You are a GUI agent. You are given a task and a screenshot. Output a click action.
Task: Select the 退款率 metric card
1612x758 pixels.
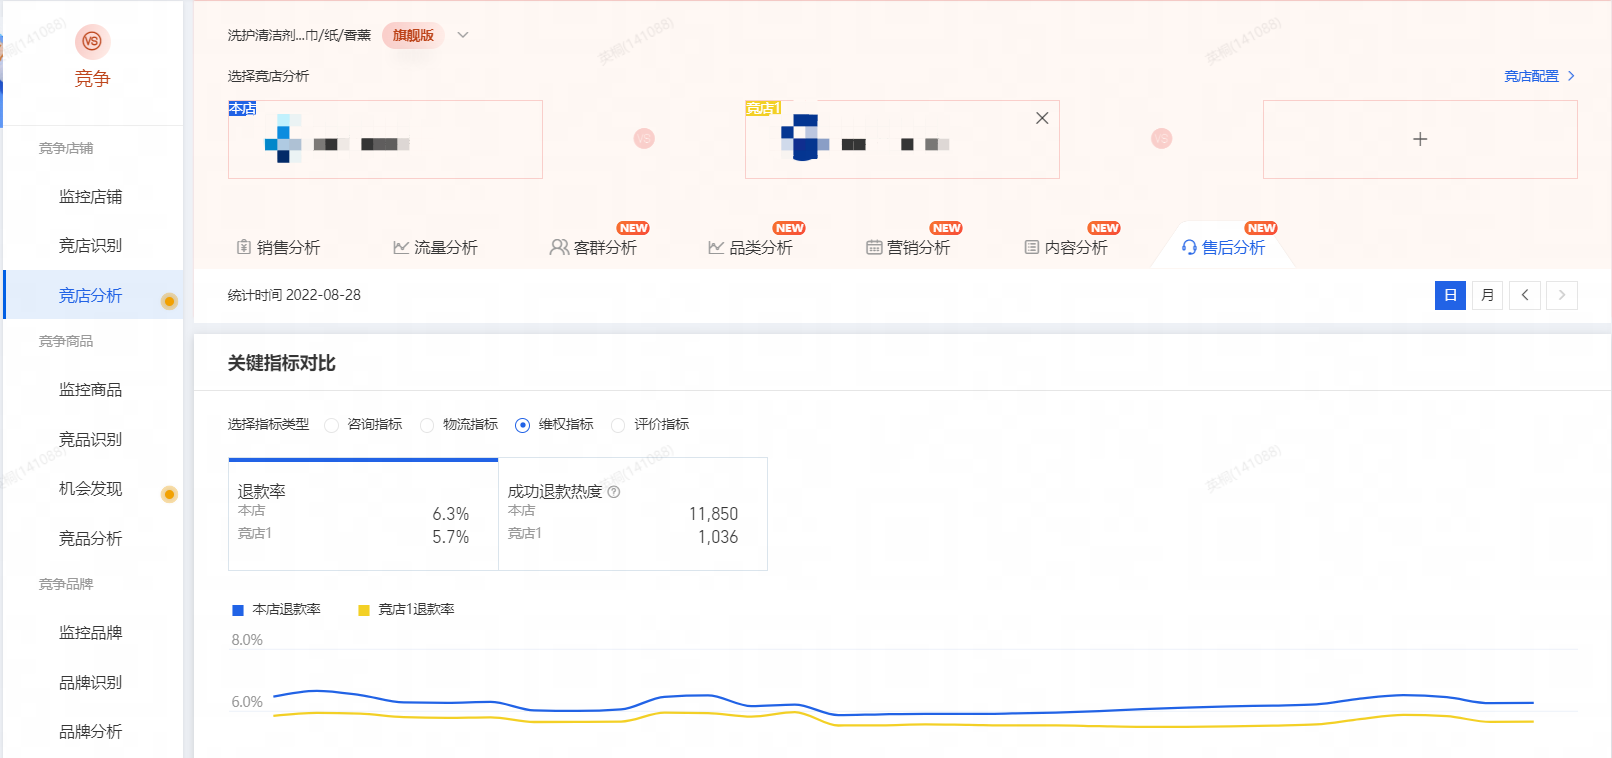coord(363,514)
